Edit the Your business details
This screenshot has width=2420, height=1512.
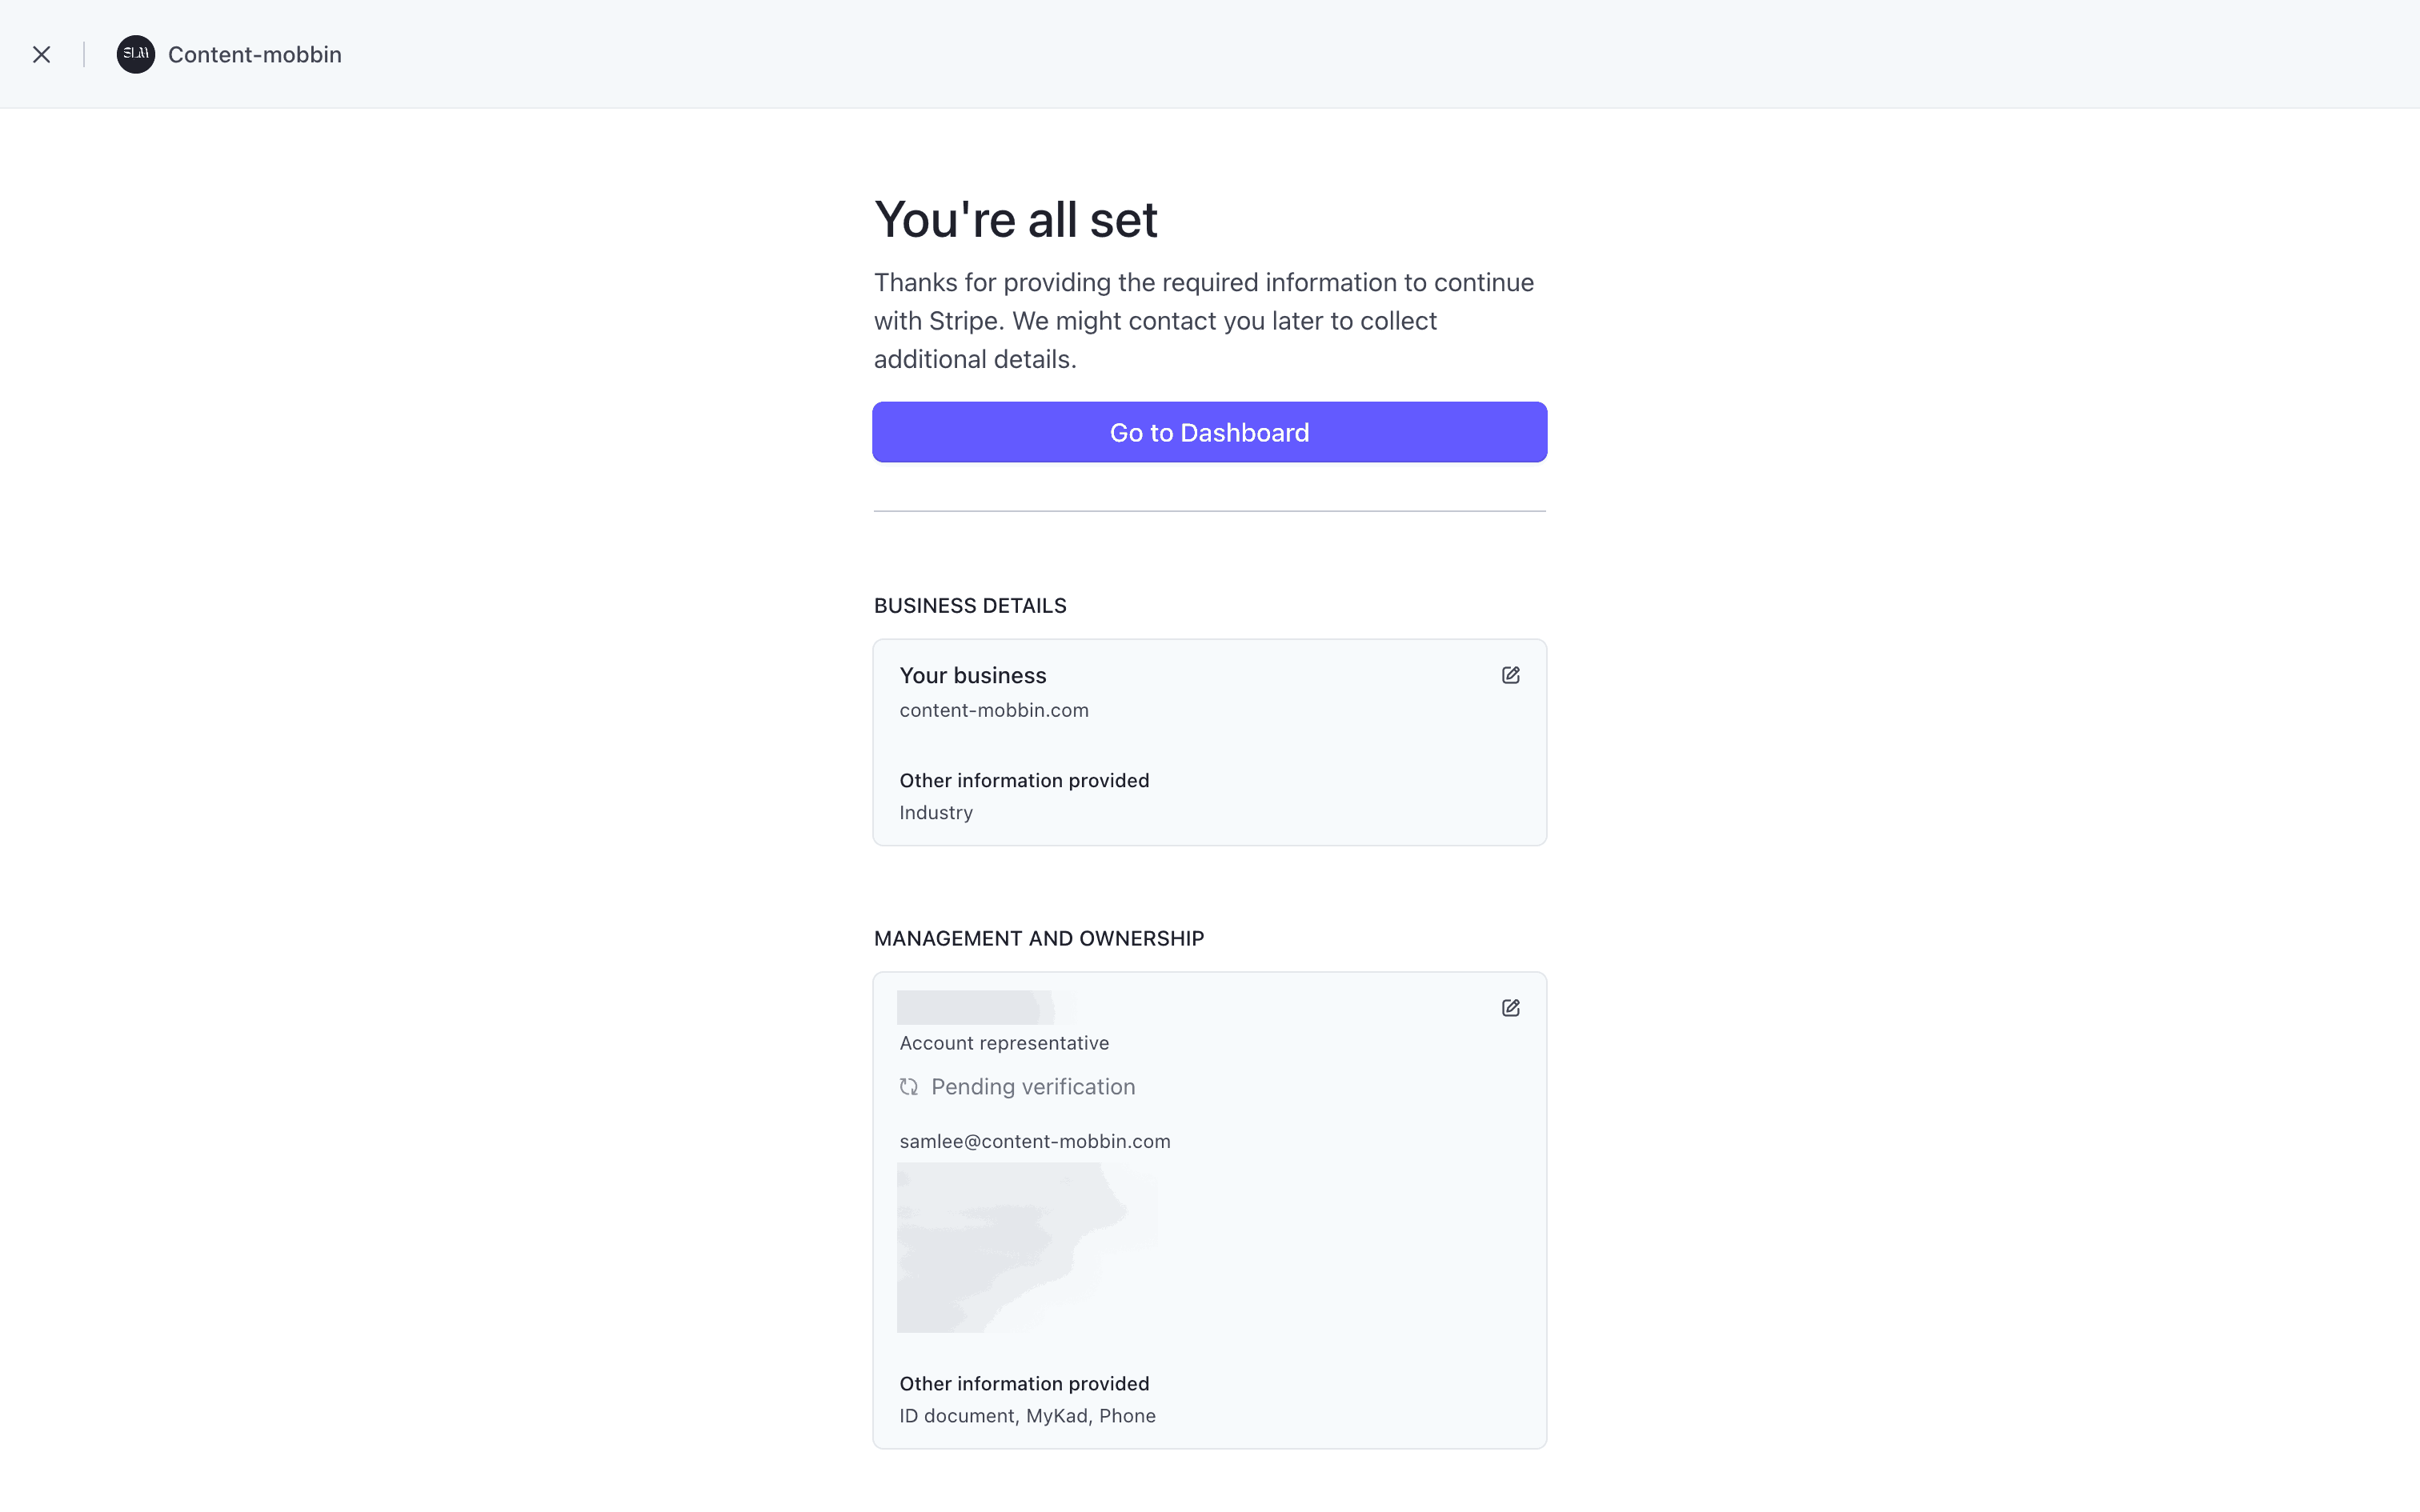[x=1510, y=676]
